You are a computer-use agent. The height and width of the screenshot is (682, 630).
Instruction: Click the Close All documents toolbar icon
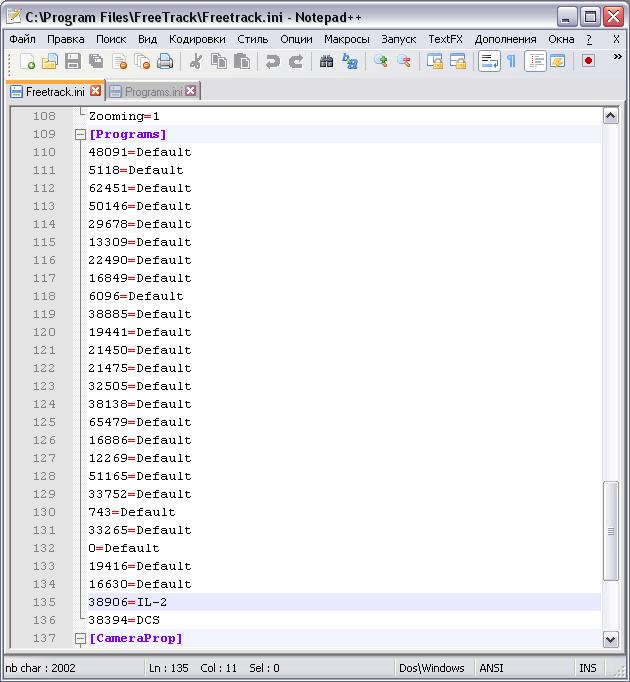142,61
